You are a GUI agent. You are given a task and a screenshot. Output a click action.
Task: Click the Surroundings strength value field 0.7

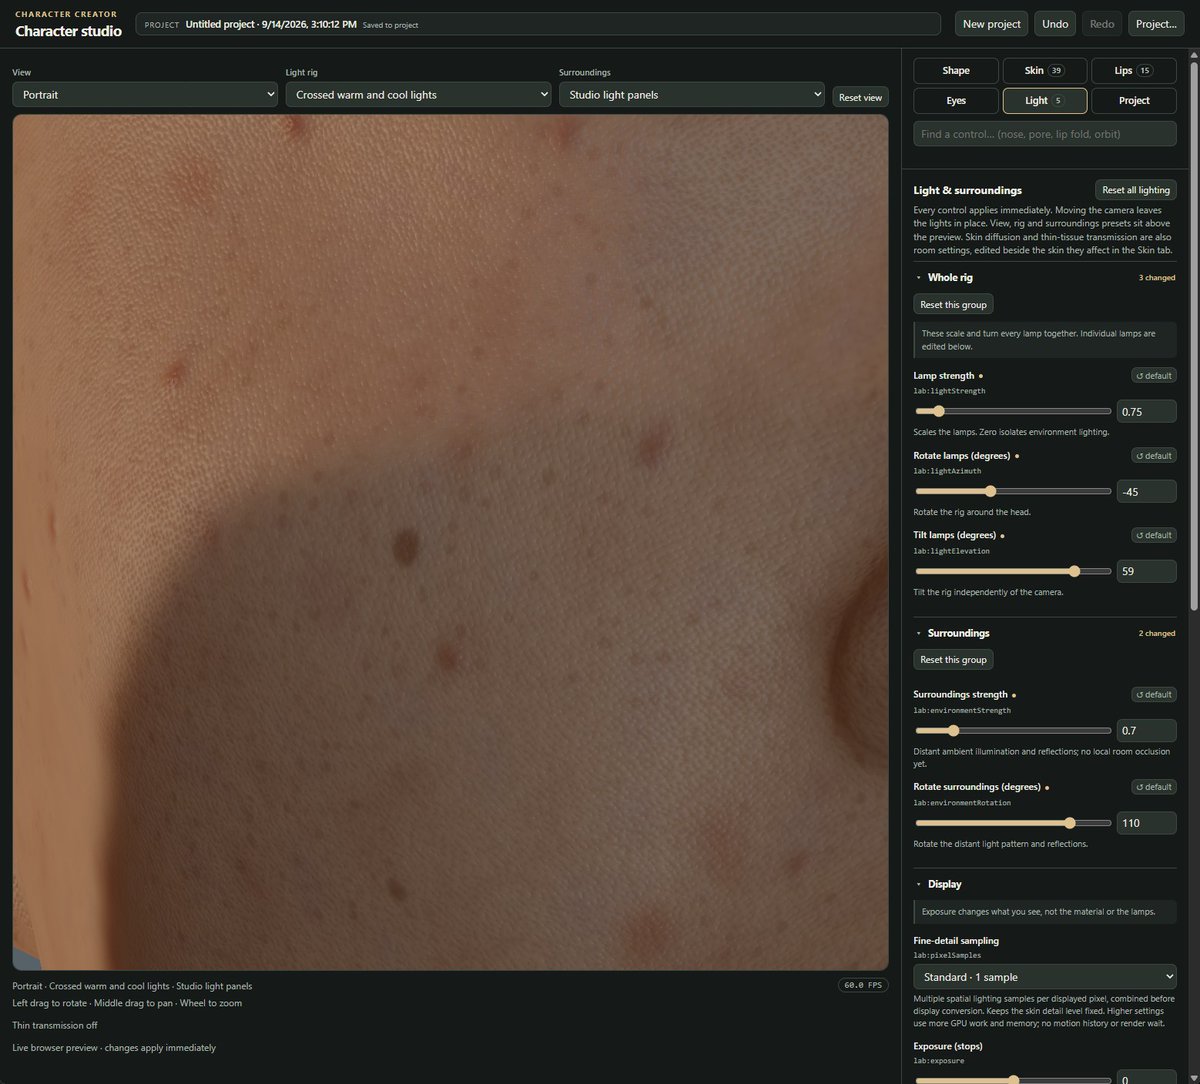pos(1146,730)
